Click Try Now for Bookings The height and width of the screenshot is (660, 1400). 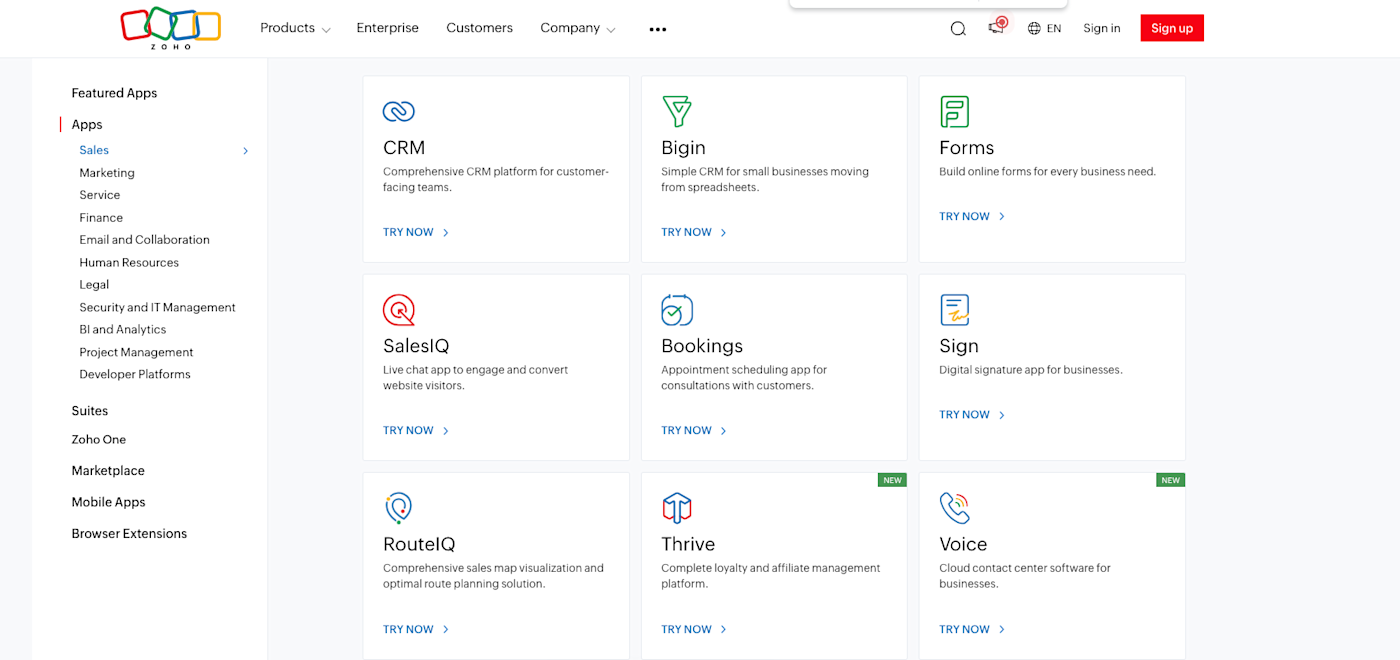coord(686,431)
